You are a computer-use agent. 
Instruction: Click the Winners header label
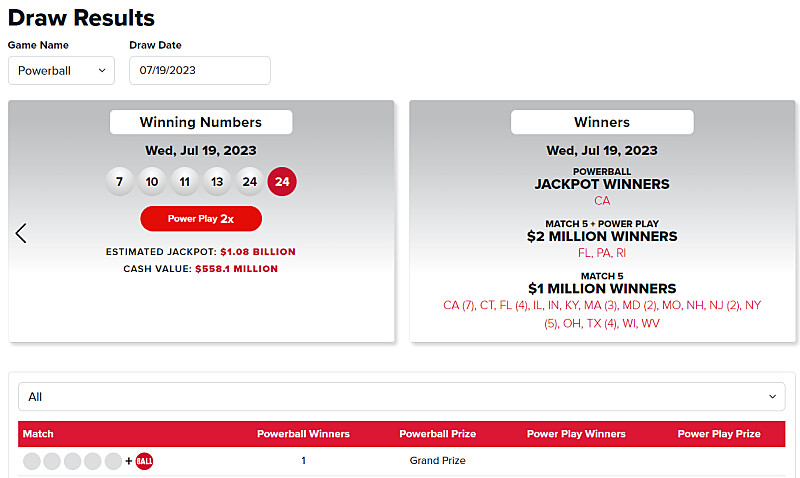coord(602,122)
